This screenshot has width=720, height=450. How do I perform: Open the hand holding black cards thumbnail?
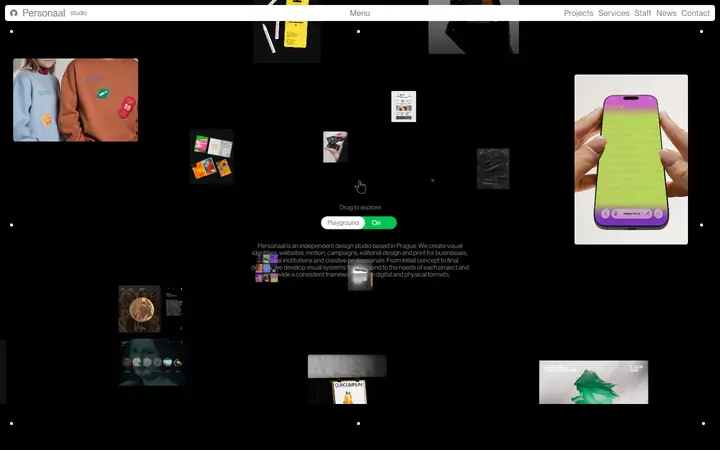click(x=335, y=147)
